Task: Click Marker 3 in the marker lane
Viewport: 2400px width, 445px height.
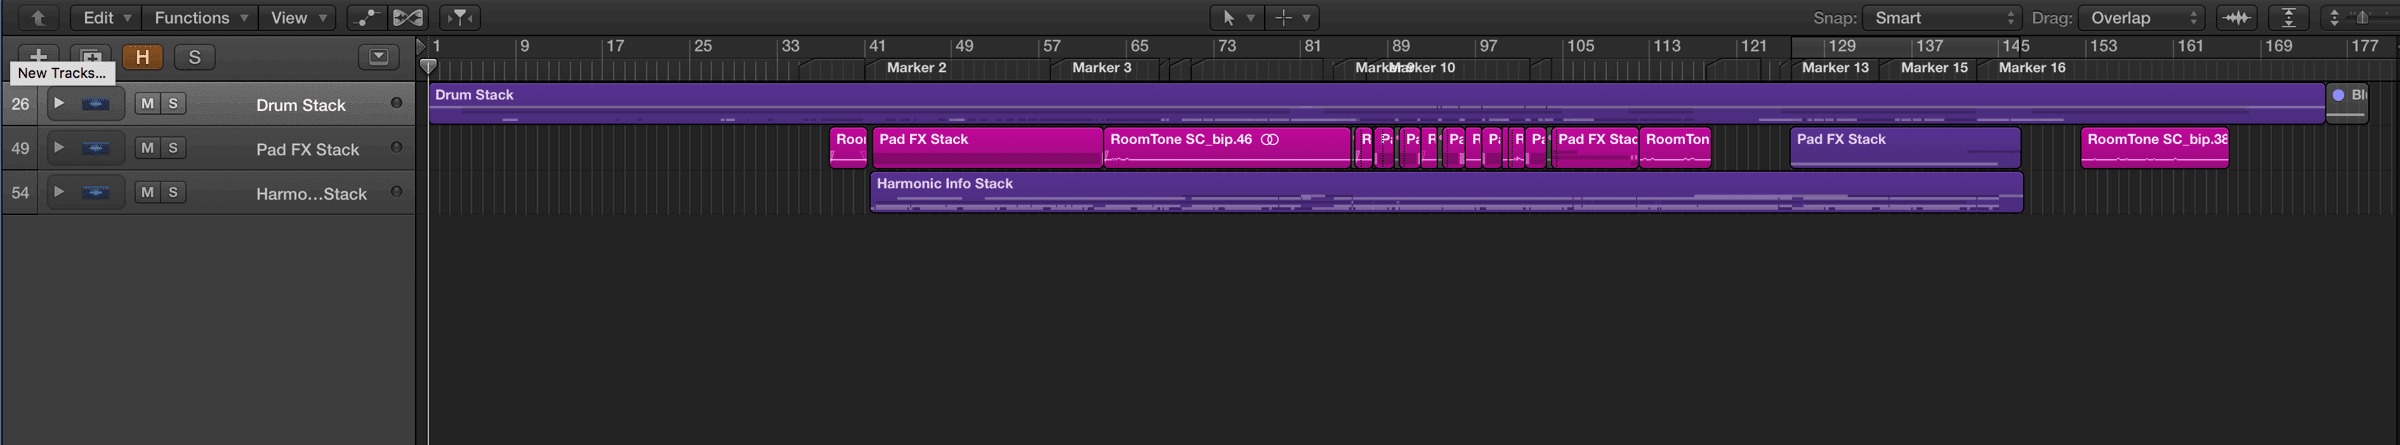Action: pos(1101,68)
